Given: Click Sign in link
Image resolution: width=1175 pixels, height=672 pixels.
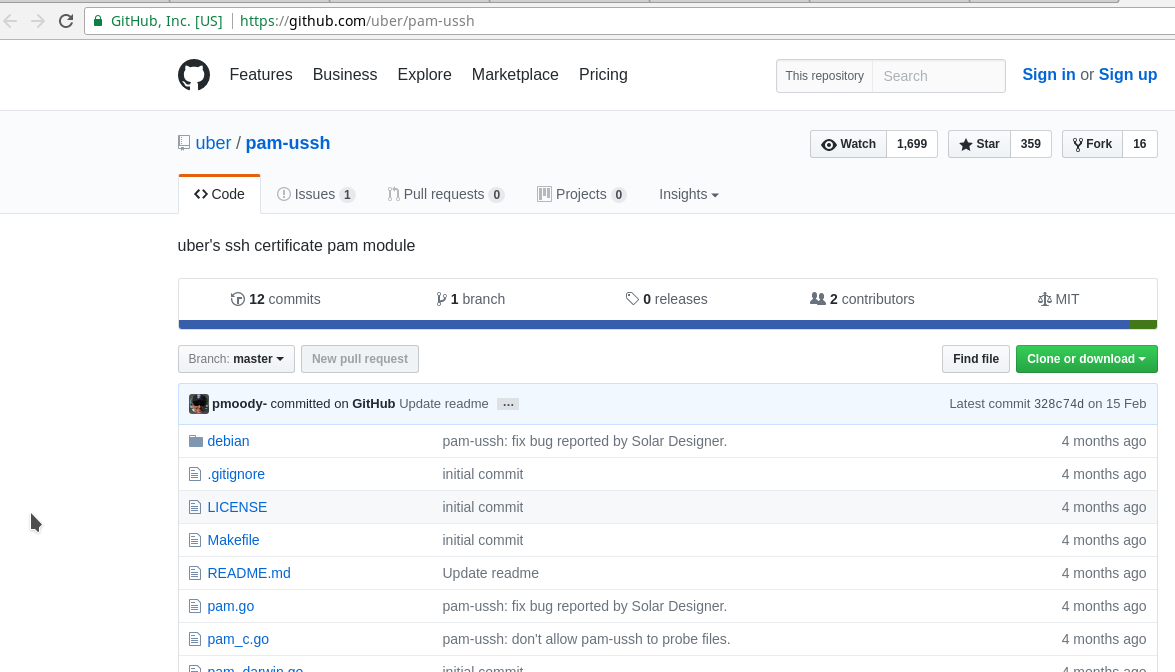Looking at the screenshot, I should (x=1048, y=75).
